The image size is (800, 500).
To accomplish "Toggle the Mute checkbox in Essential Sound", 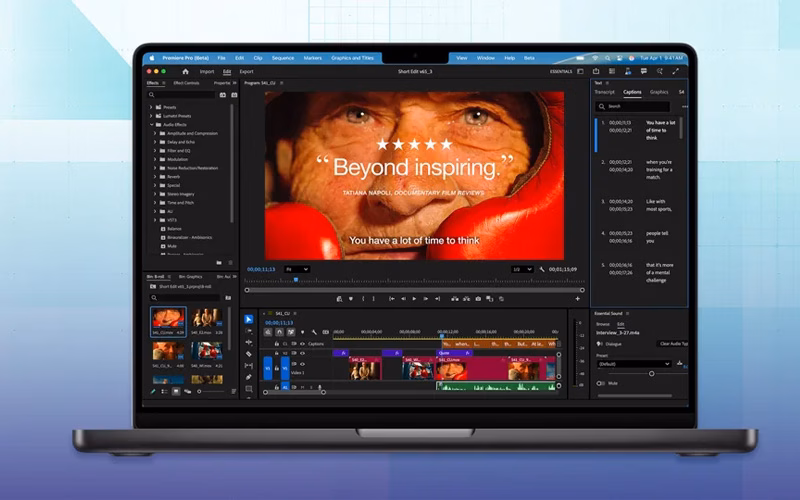I will pyautogui.click(x=601, y=383).
